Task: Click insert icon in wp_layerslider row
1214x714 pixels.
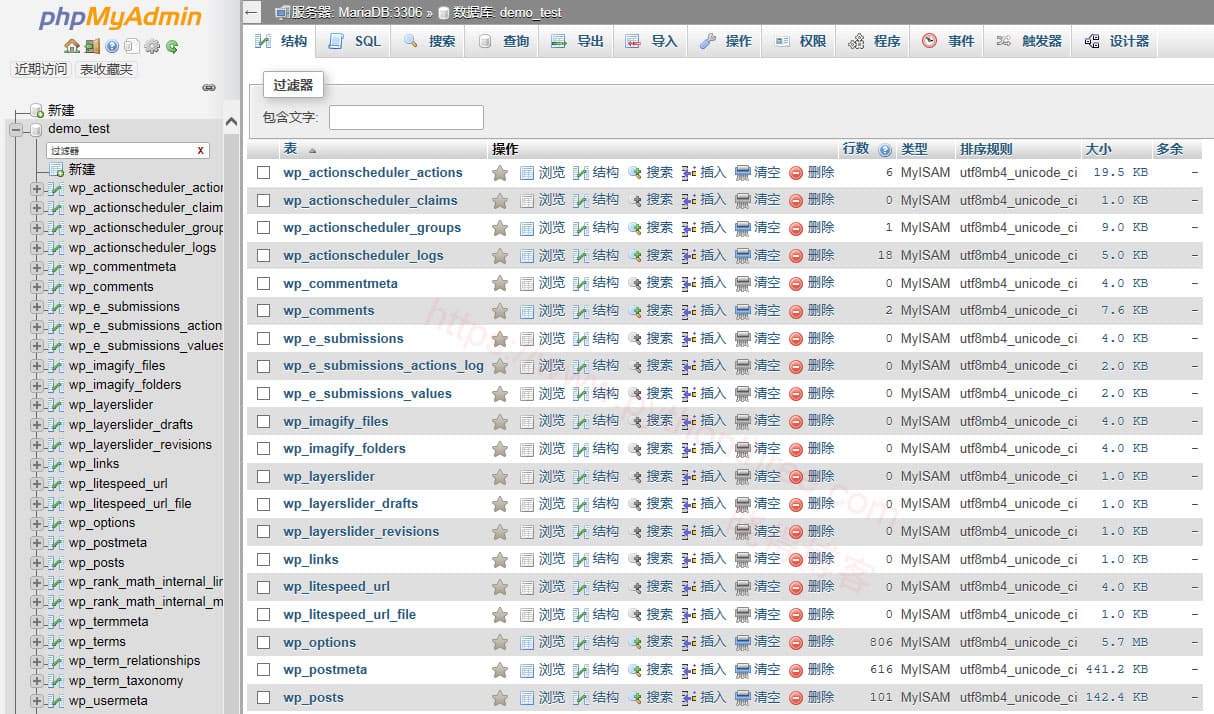Action: point(688,476)
